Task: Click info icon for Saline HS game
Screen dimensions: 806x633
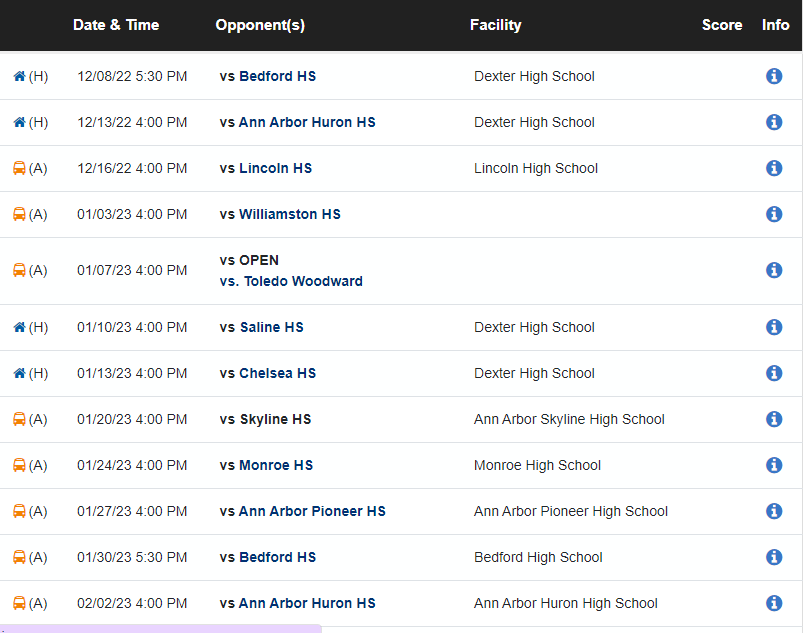Action: click(x=773, y=327)
